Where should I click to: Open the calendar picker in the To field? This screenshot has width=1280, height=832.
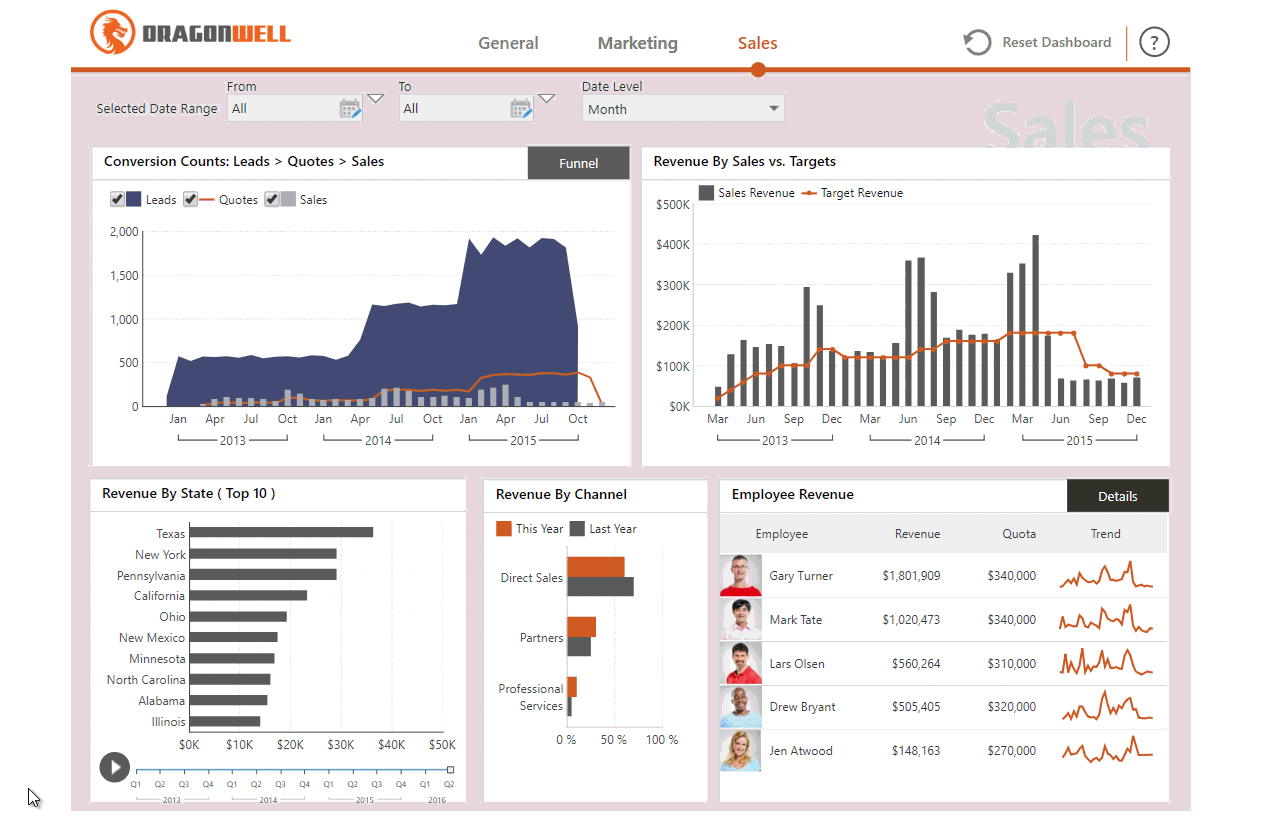coord(522,108)
